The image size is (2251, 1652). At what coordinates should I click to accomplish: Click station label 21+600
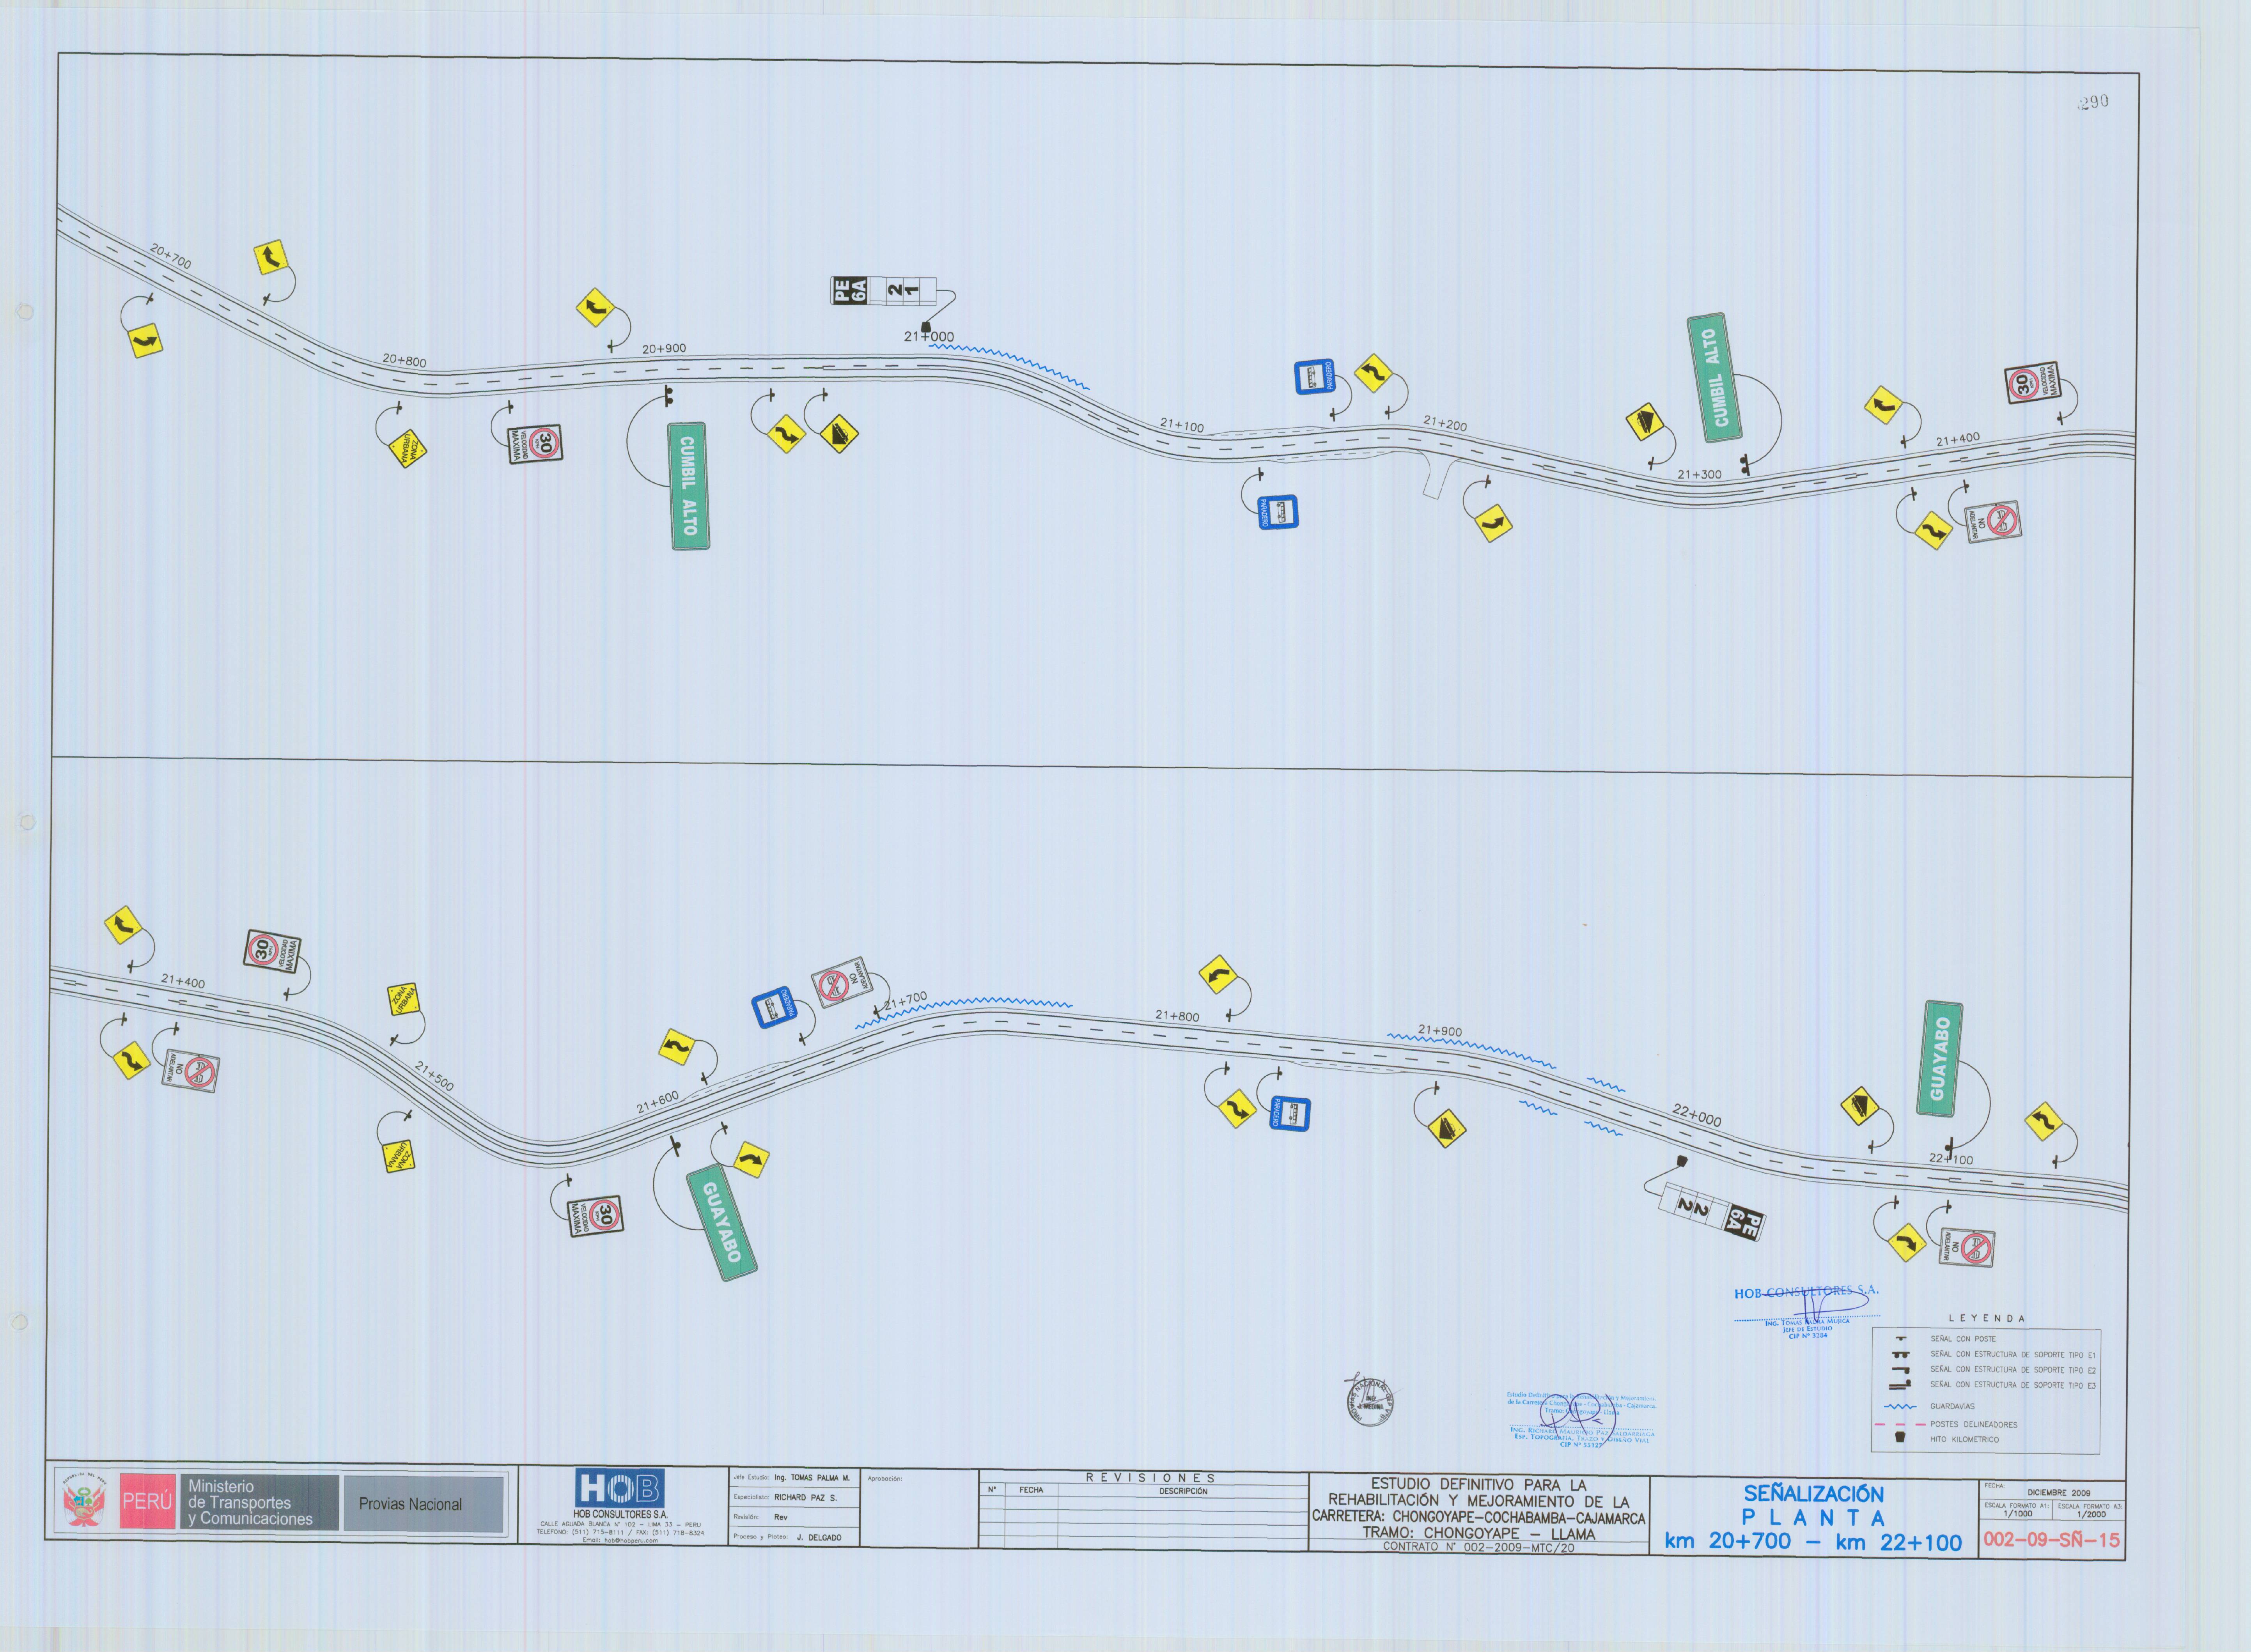coord(658,1102)
